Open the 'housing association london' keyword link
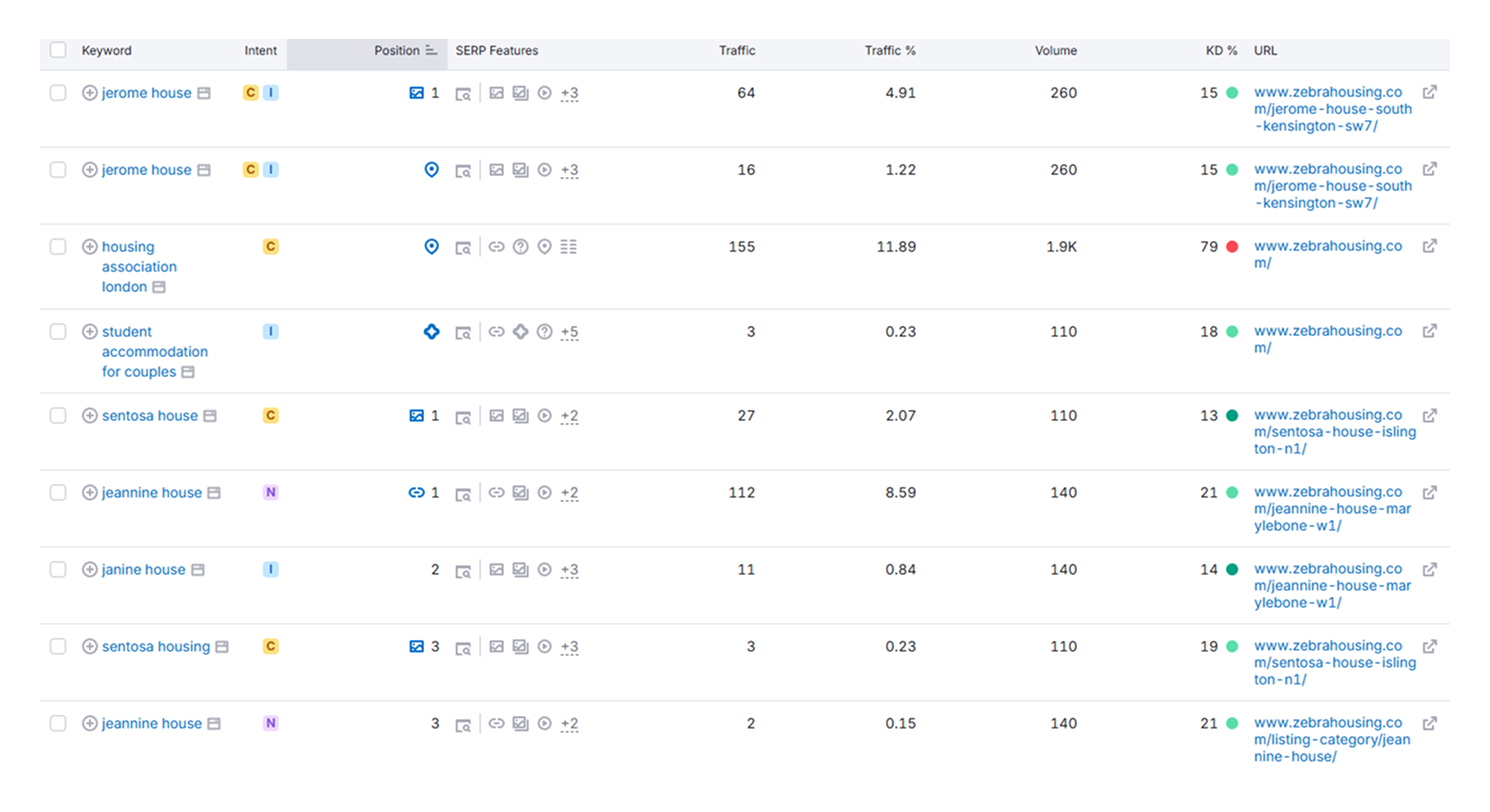The height and width of the screenshot is (812, 1490). pyautogui.click(x=139, y=267)
